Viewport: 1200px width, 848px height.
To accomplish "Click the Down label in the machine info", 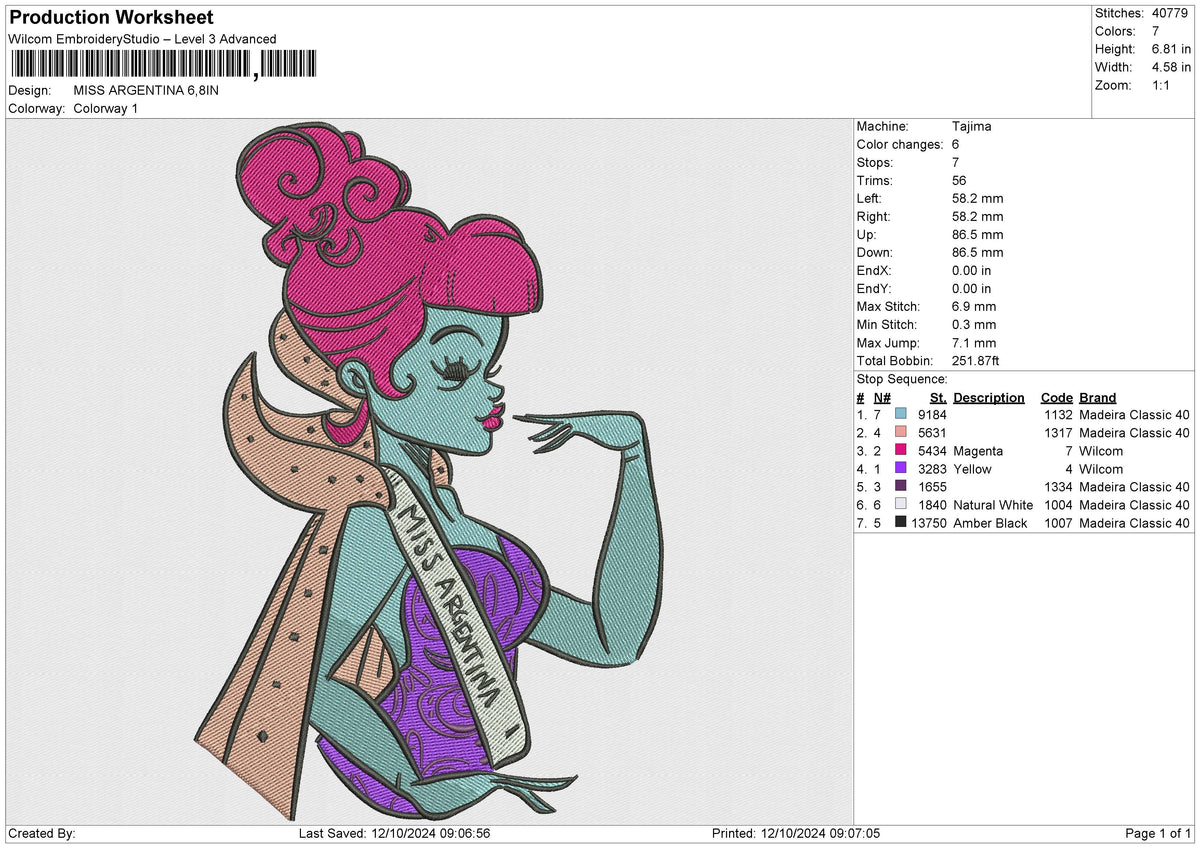I will click(x=875, y=253).
